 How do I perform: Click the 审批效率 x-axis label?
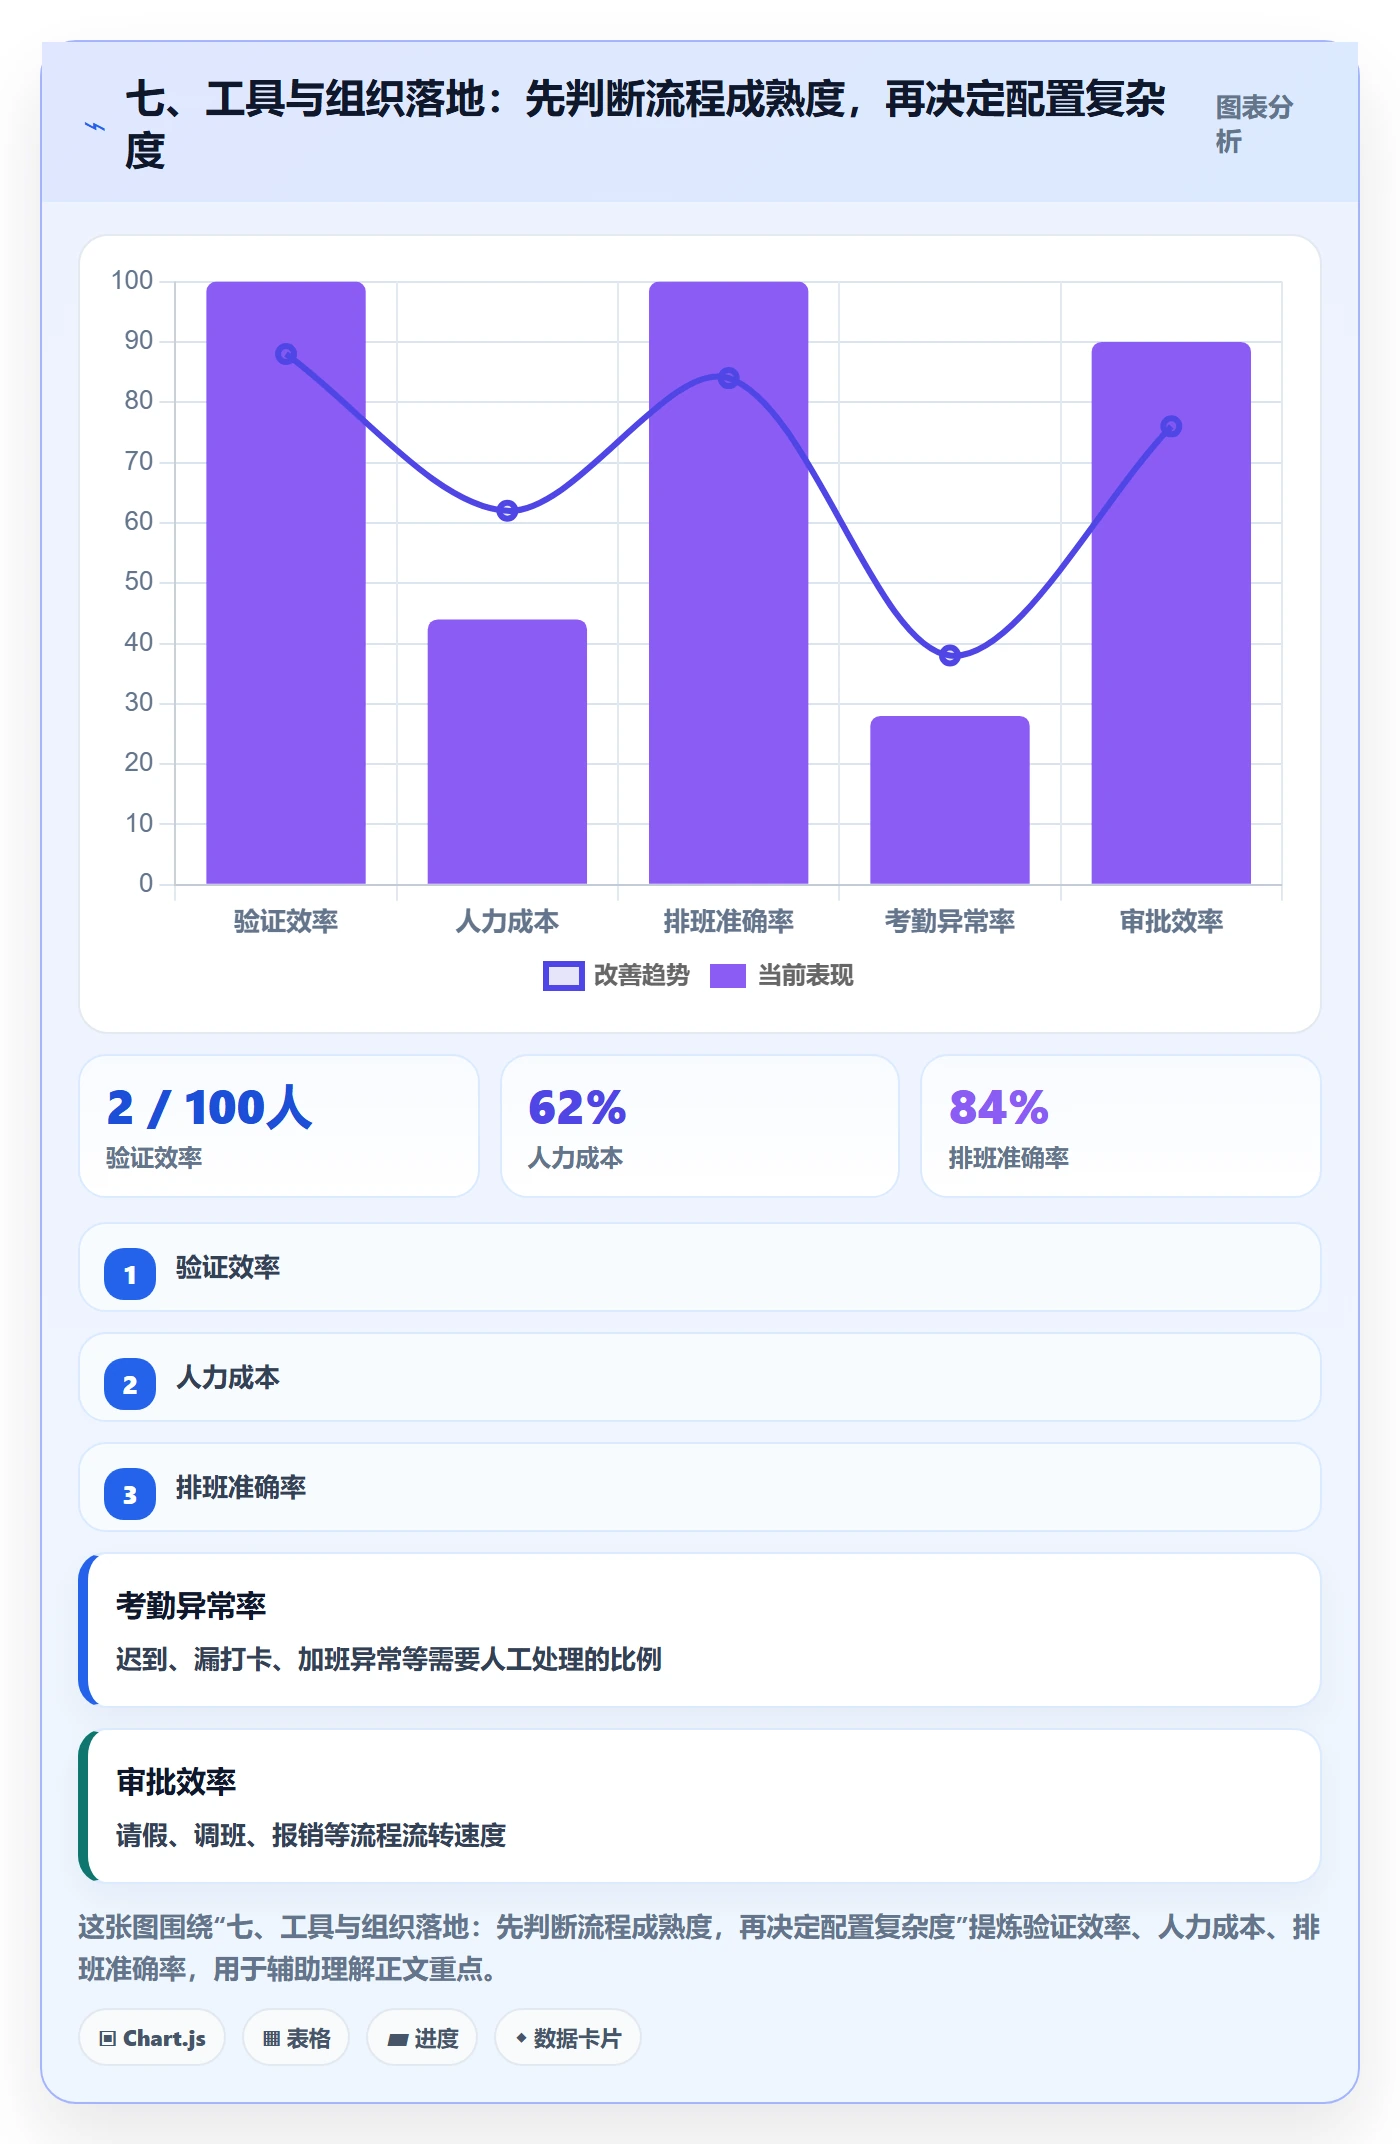1171,921
